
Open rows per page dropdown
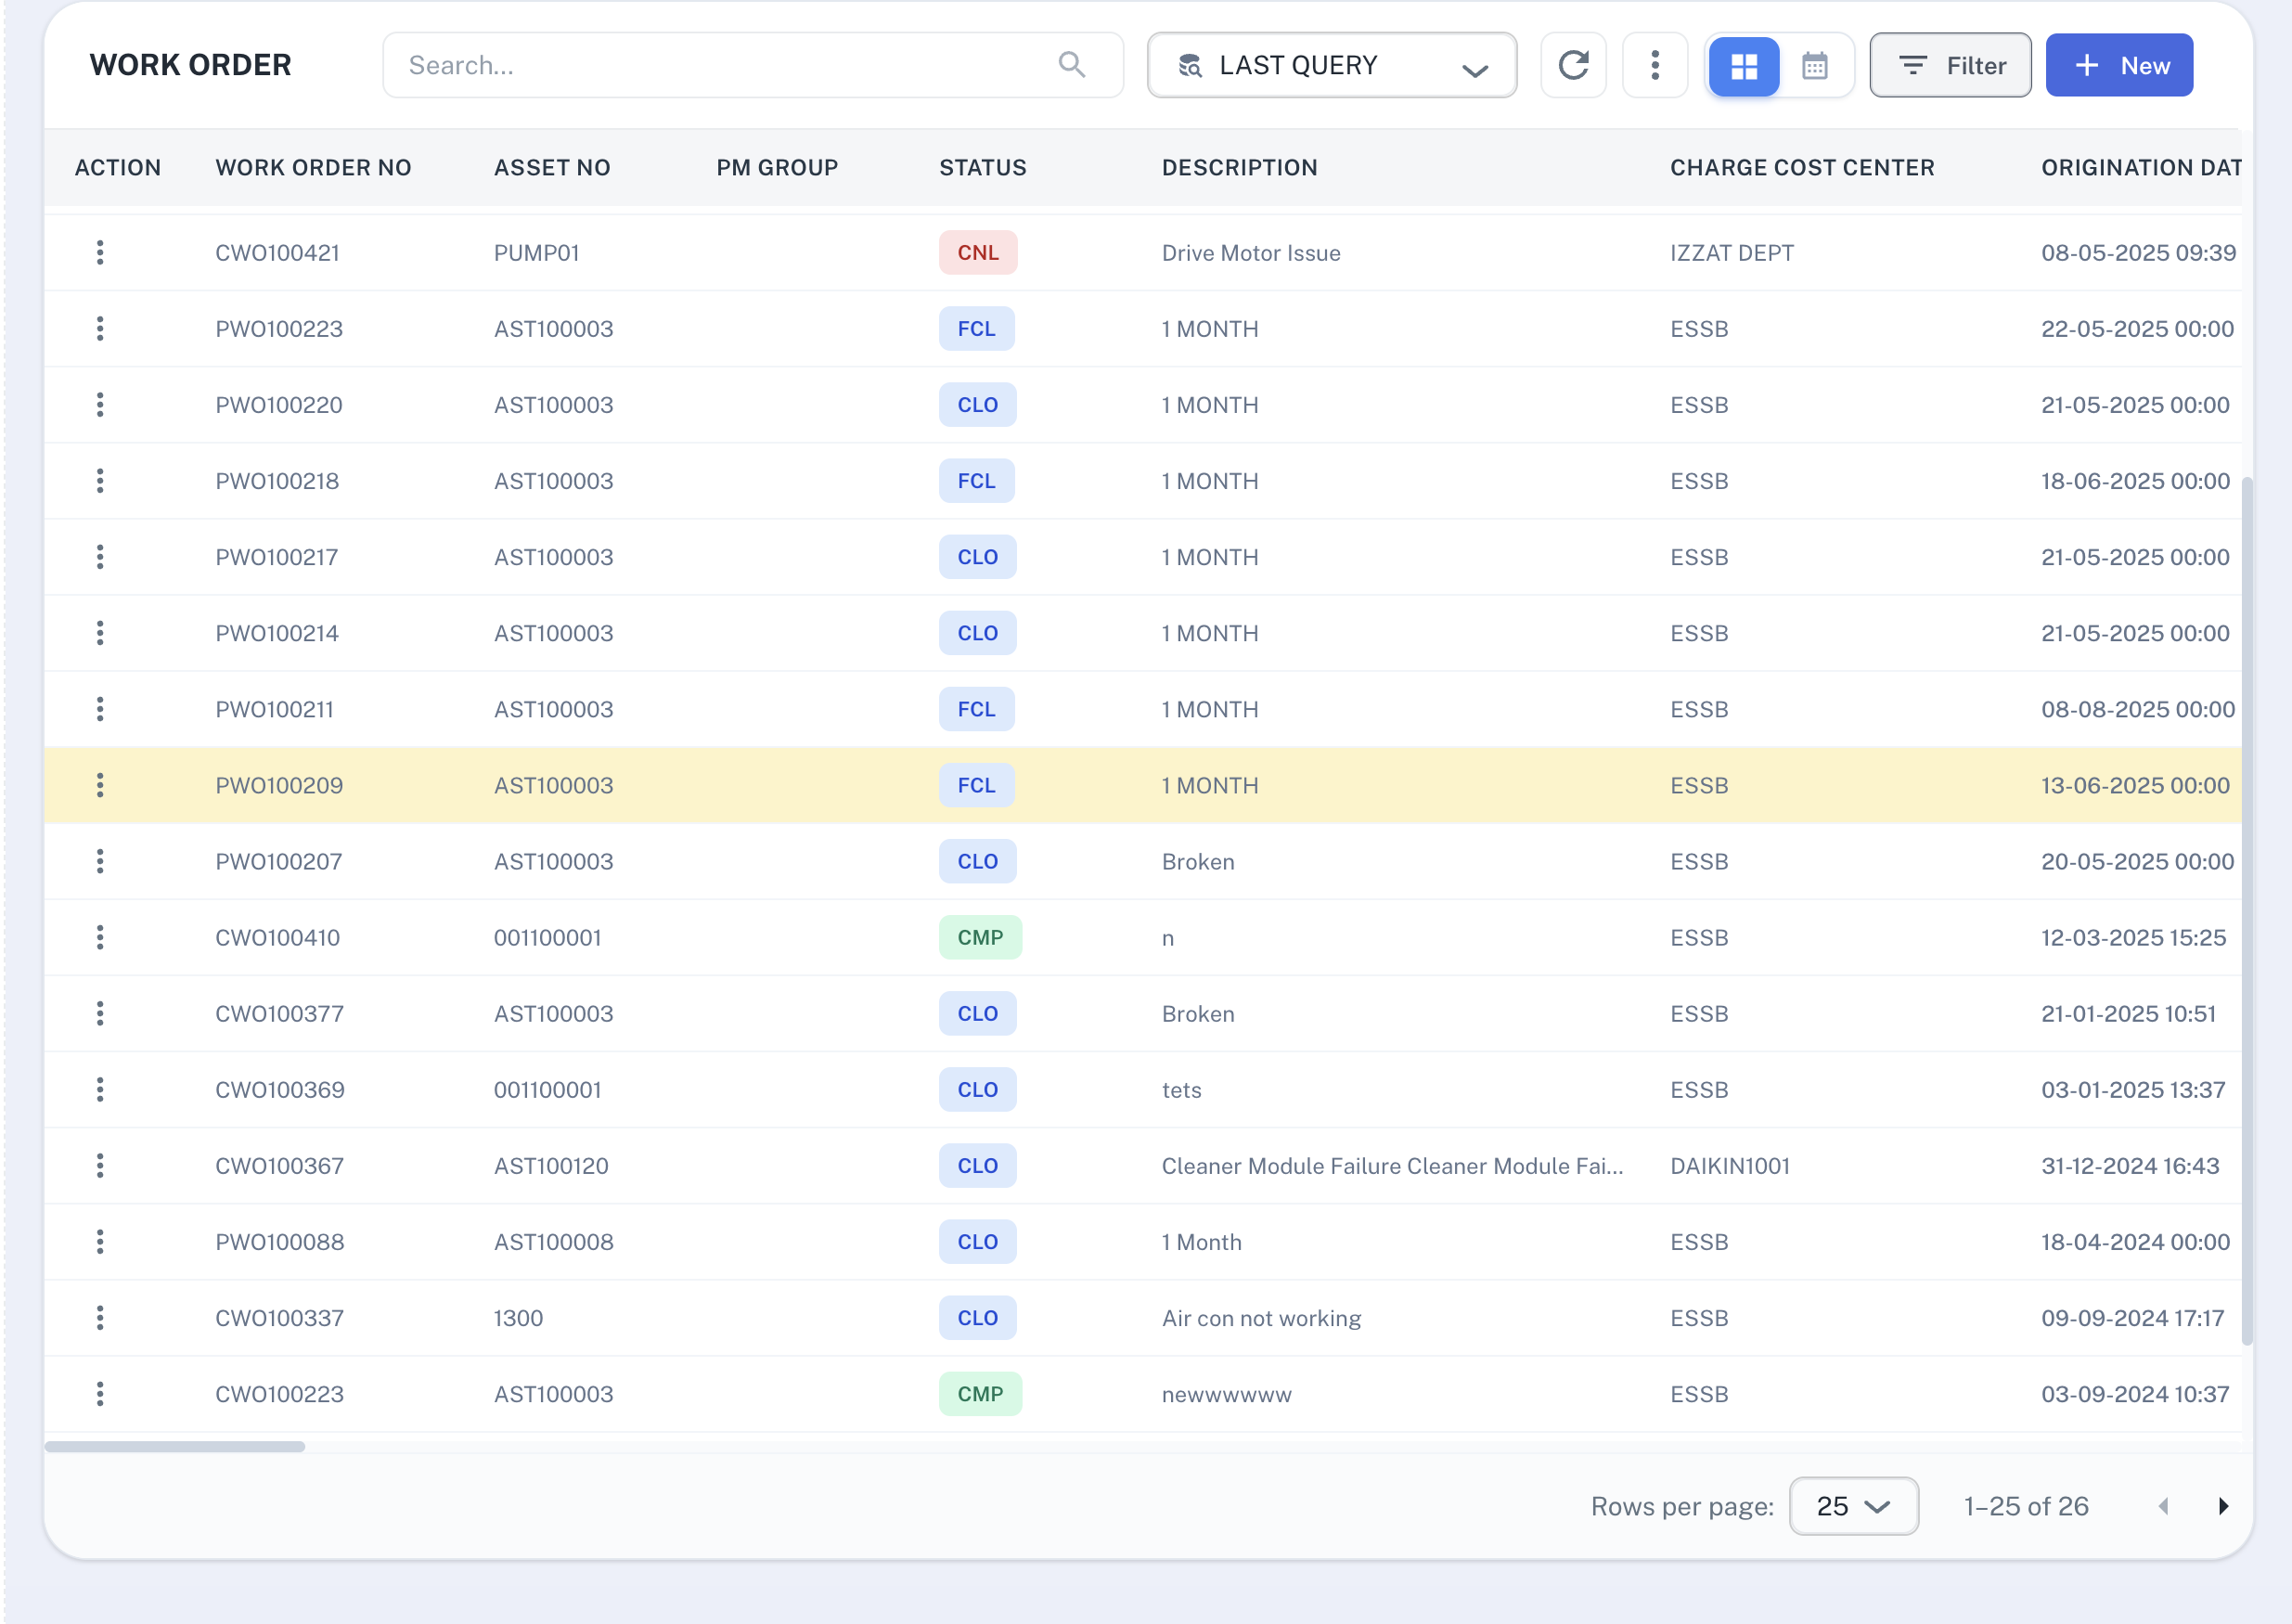[1853, 1505]
